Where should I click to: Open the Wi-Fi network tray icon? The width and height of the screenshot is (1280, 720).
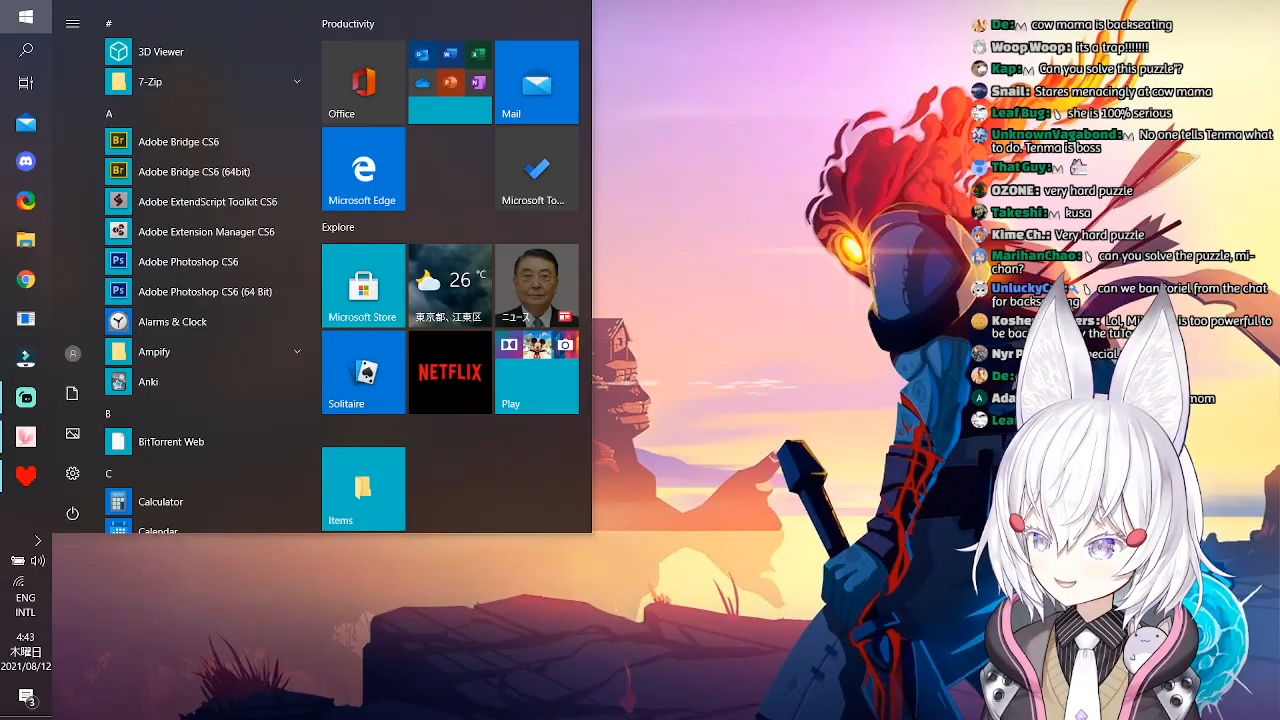coord(18,581)
